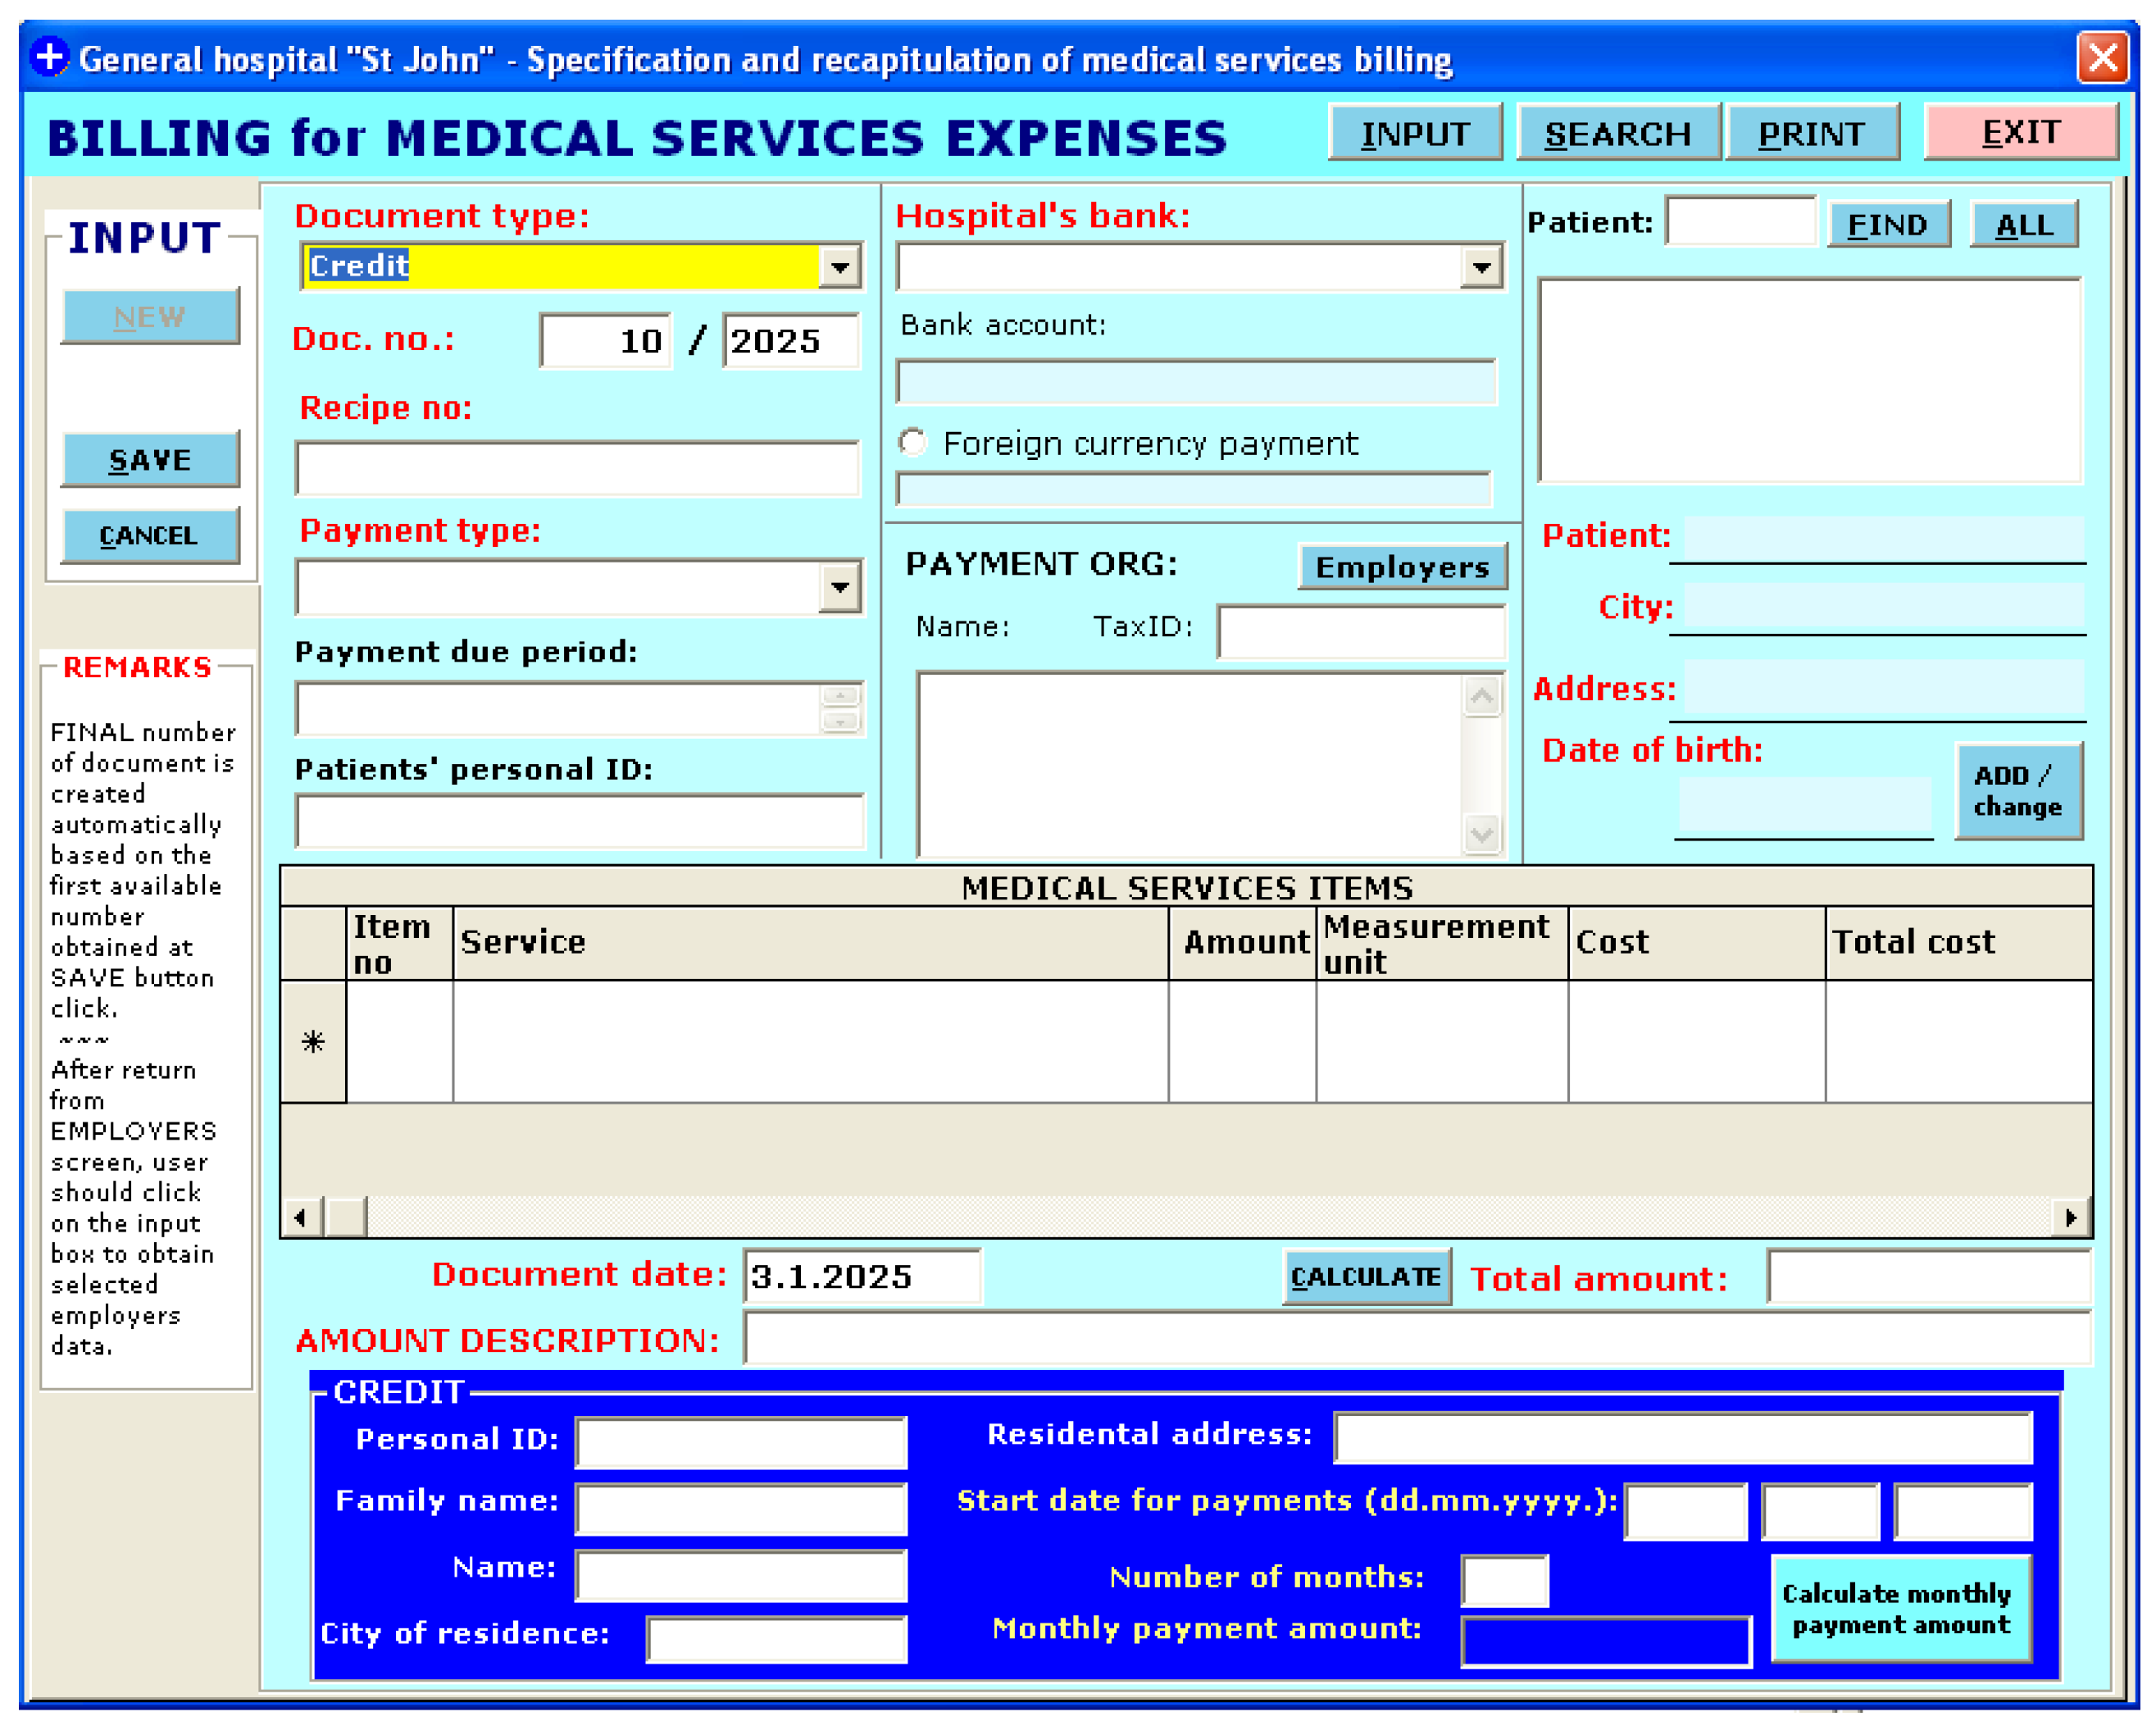Click the CANCEL button
This screenshot has width=2156, height=1730.
(150, 536)
